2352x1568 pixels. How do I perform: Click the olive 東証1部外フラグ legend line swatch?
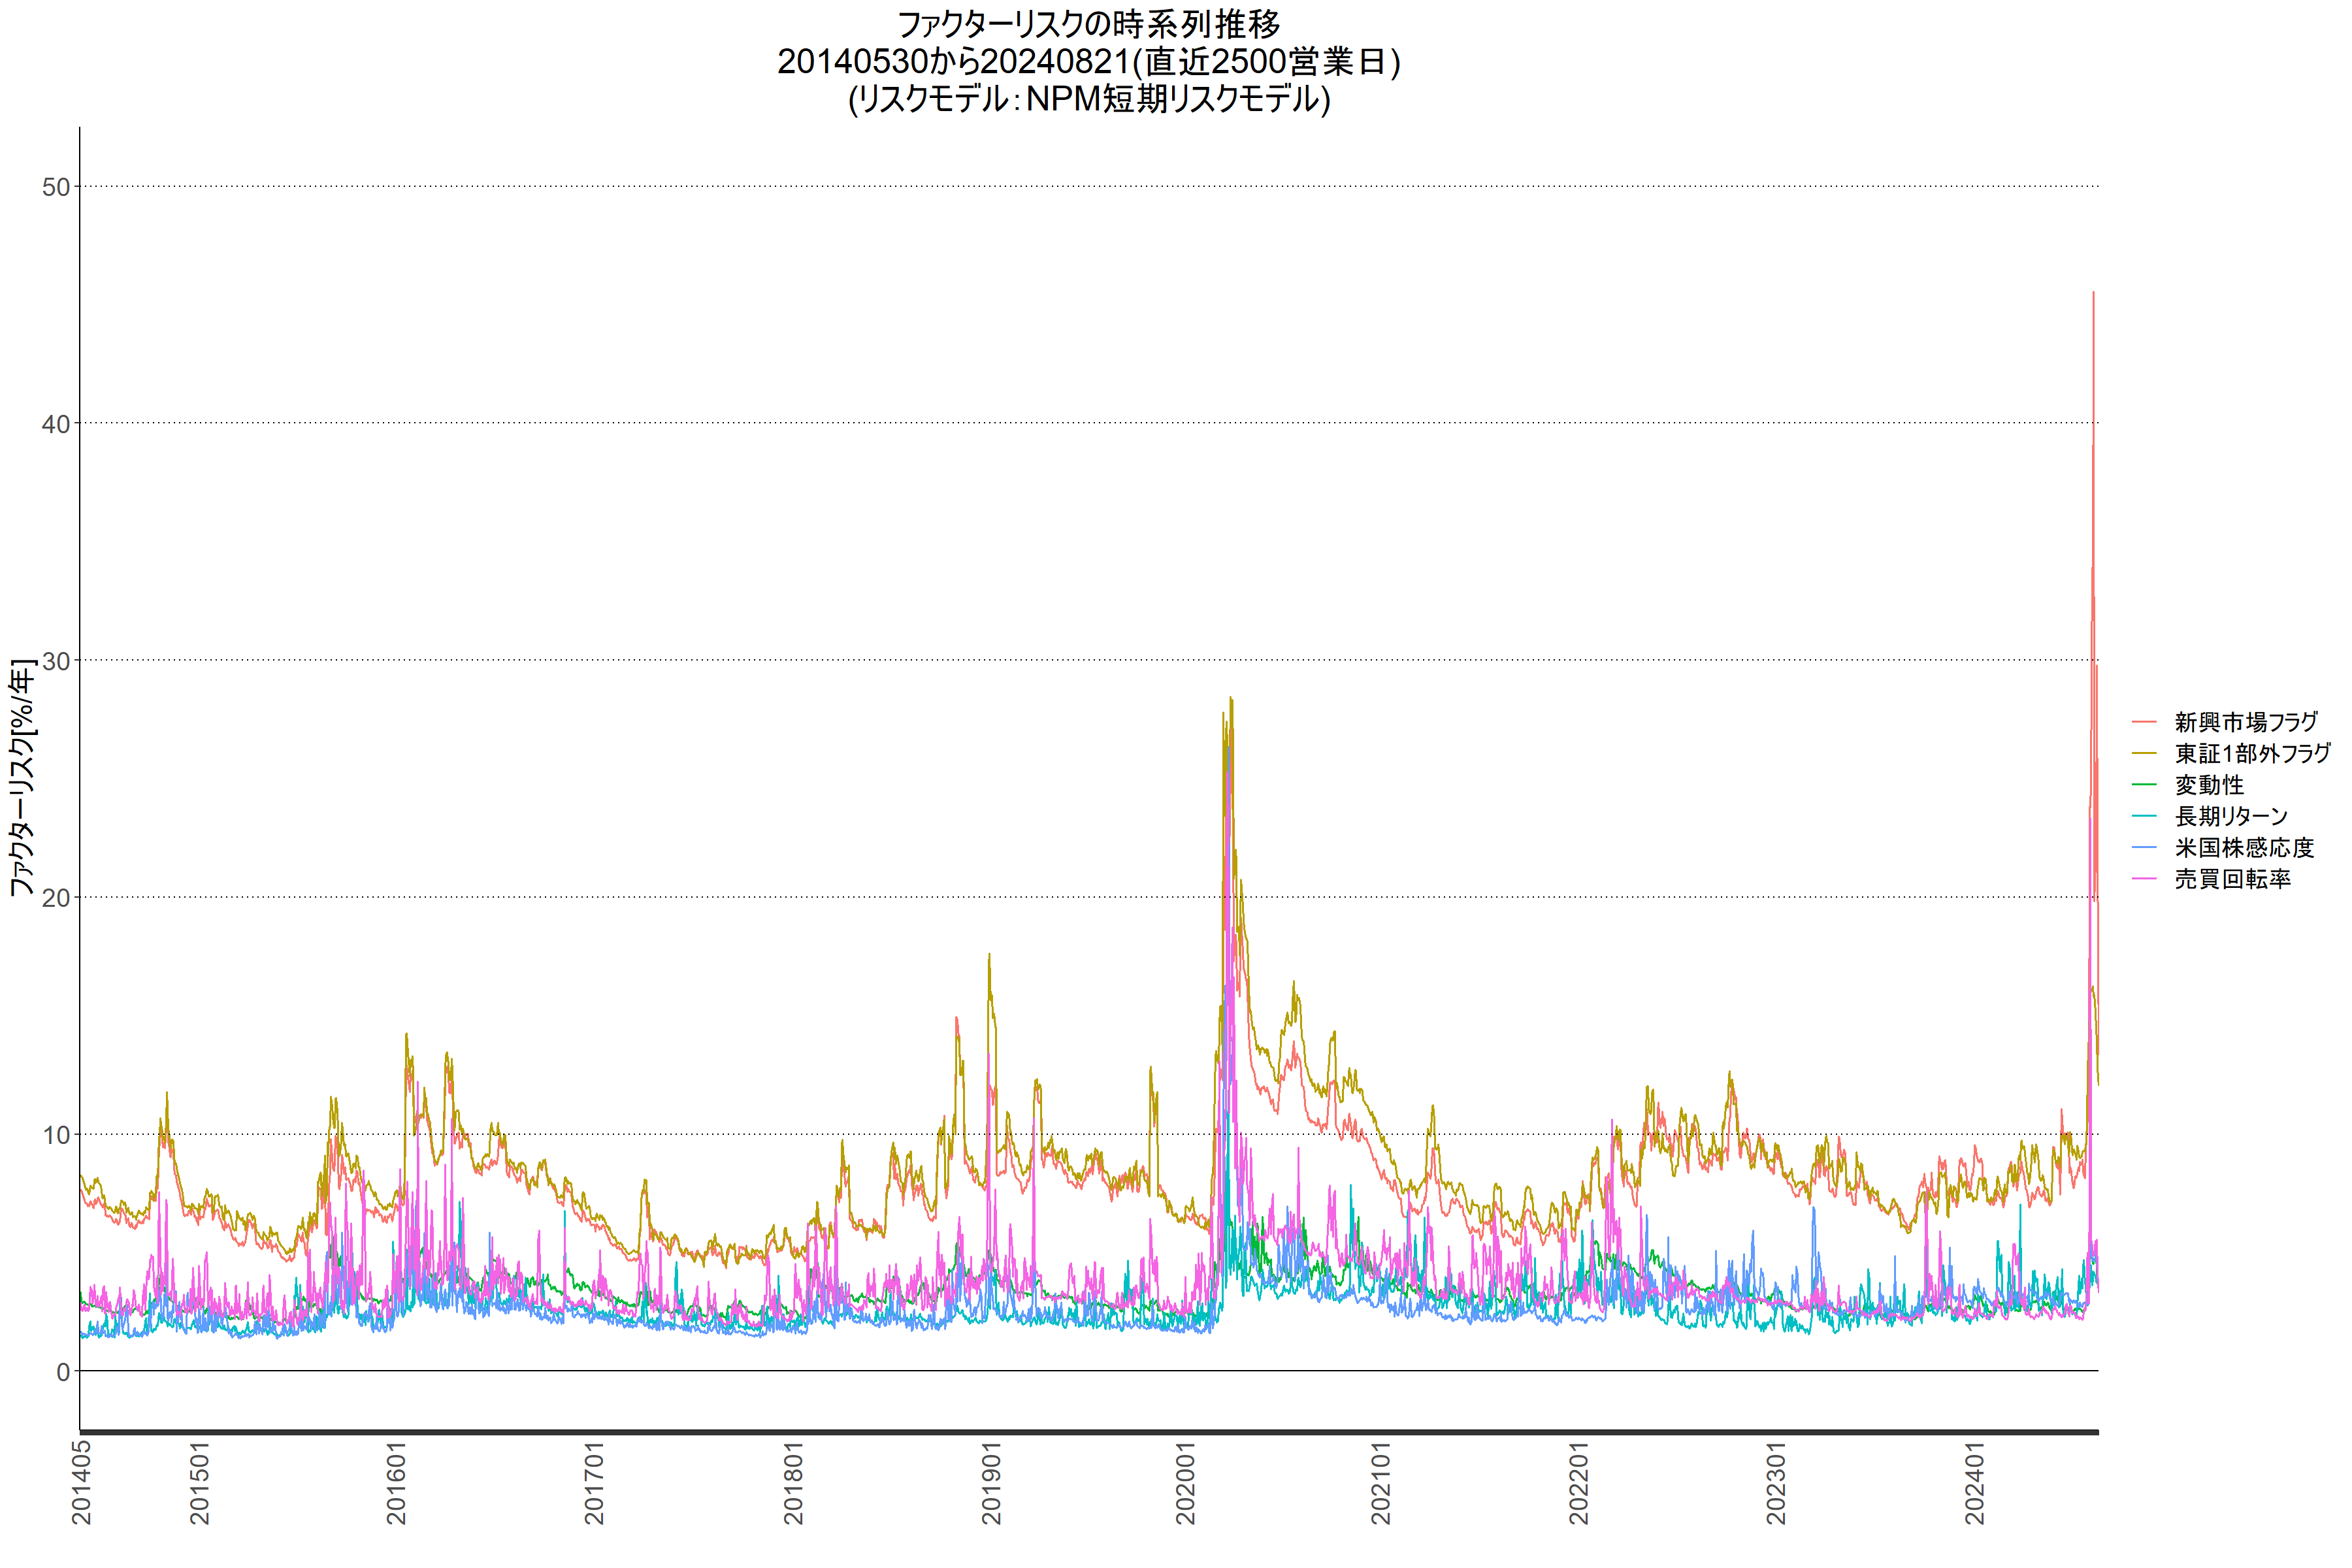click(2144, 753)
